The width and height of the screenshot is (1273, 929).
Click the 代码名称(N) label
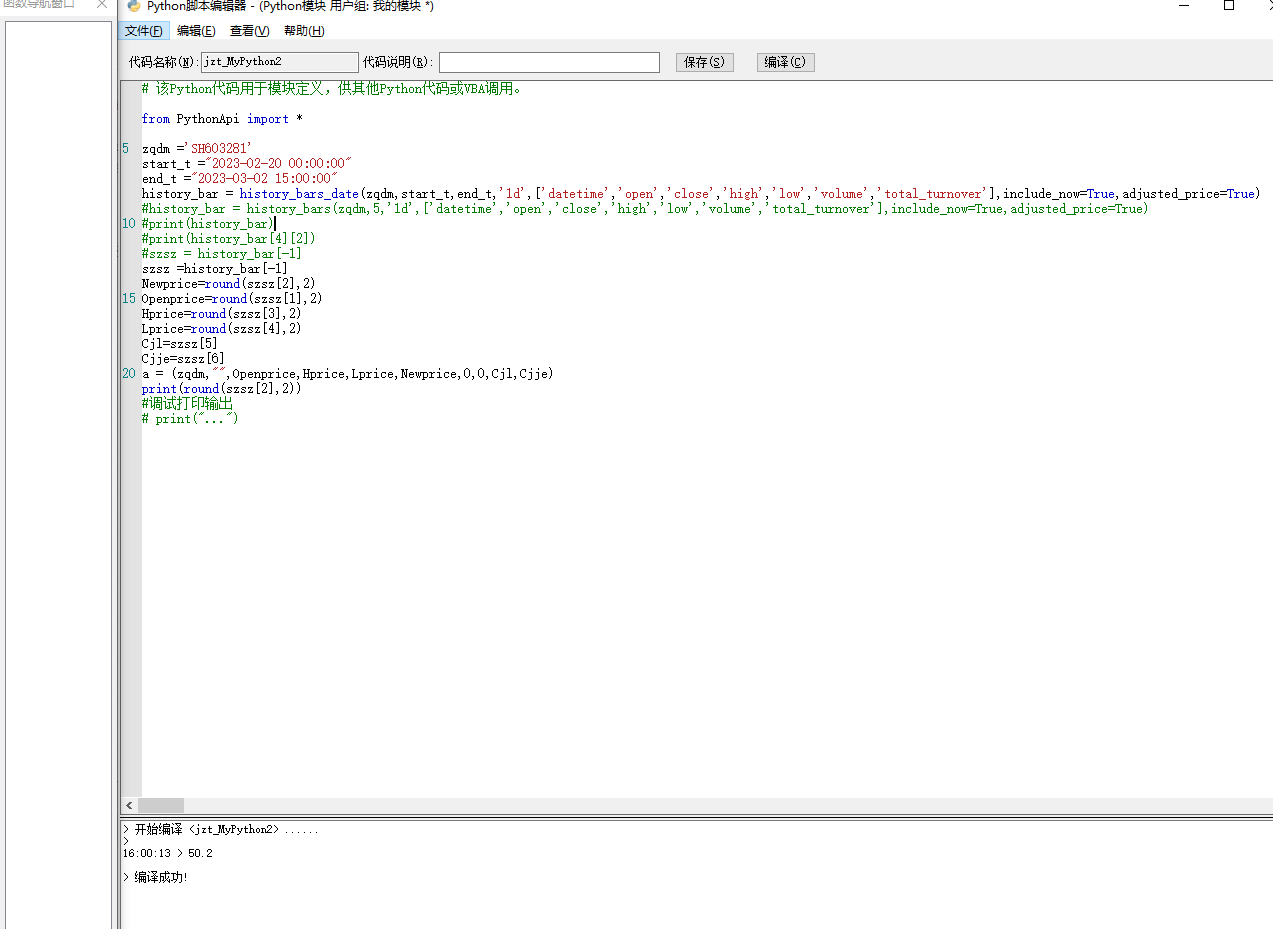[x=164, y=62]
